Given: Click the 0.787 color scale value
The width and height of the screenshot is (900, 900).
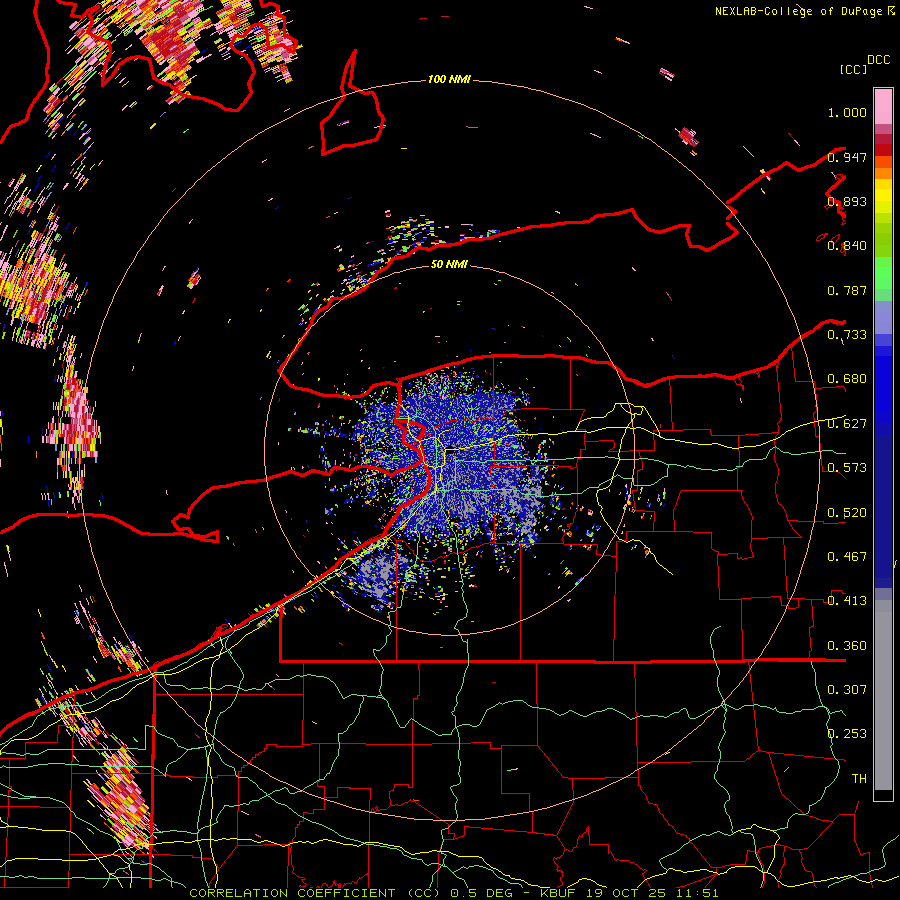Looking at the screenshot, I should pos(847,290).
